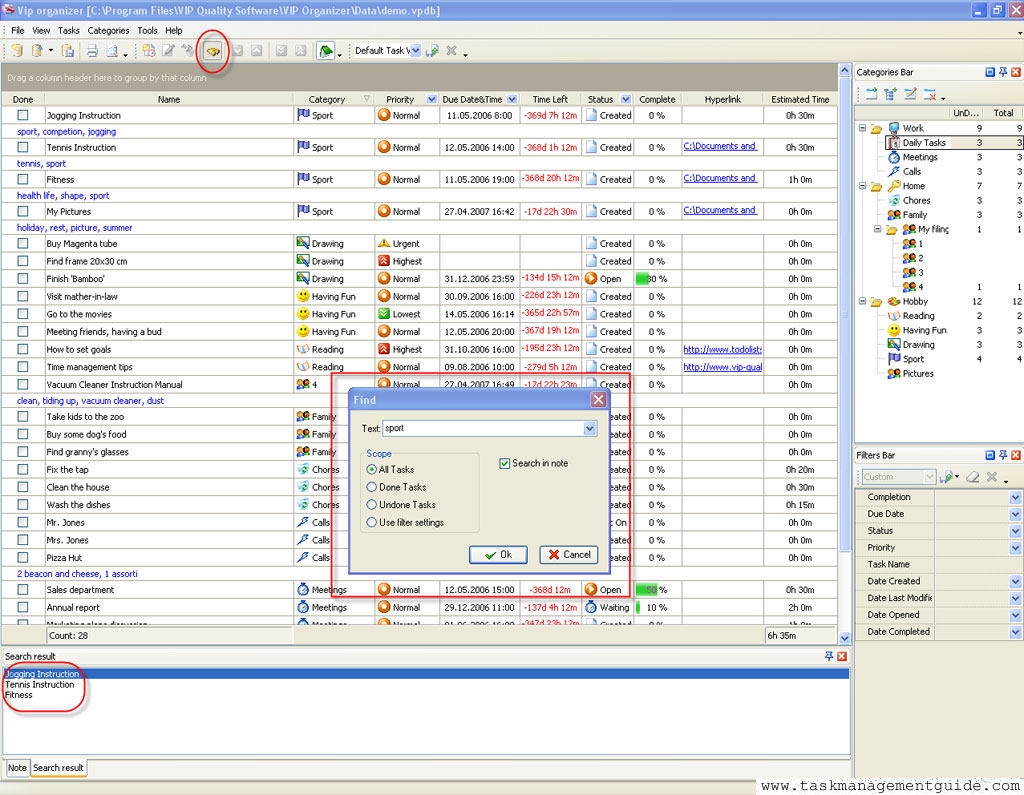Switch to the Note tab
1024x795 pixels.
17,768
